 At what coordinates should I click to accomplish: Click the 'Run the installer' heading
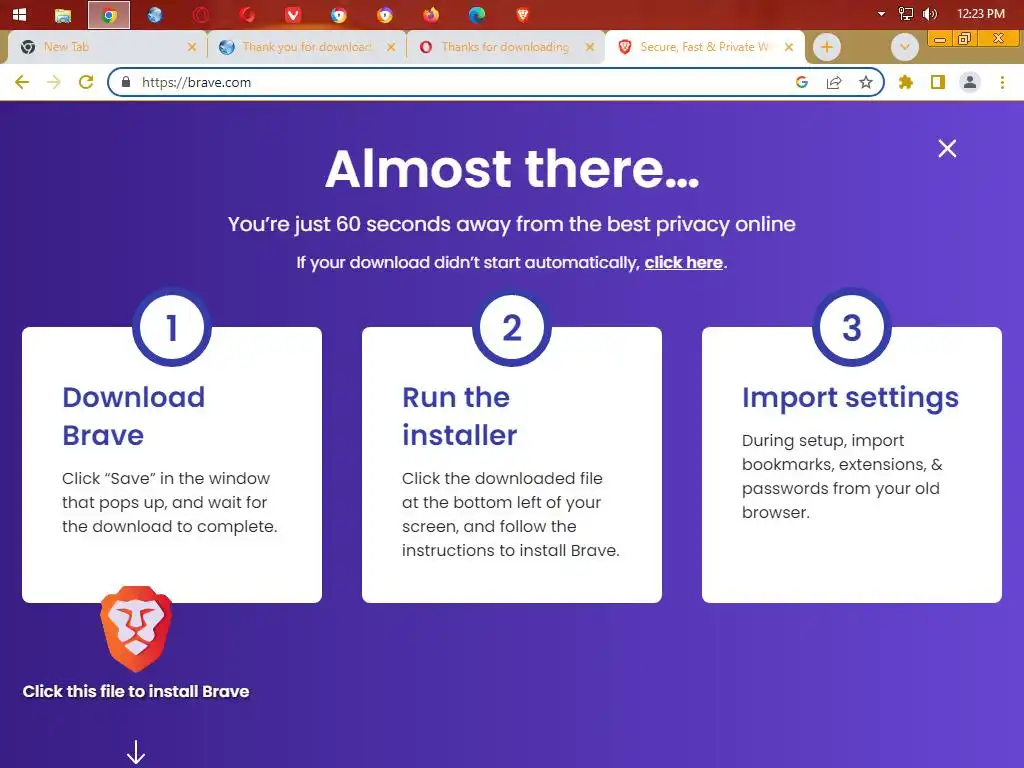click(x=459, y=416)
